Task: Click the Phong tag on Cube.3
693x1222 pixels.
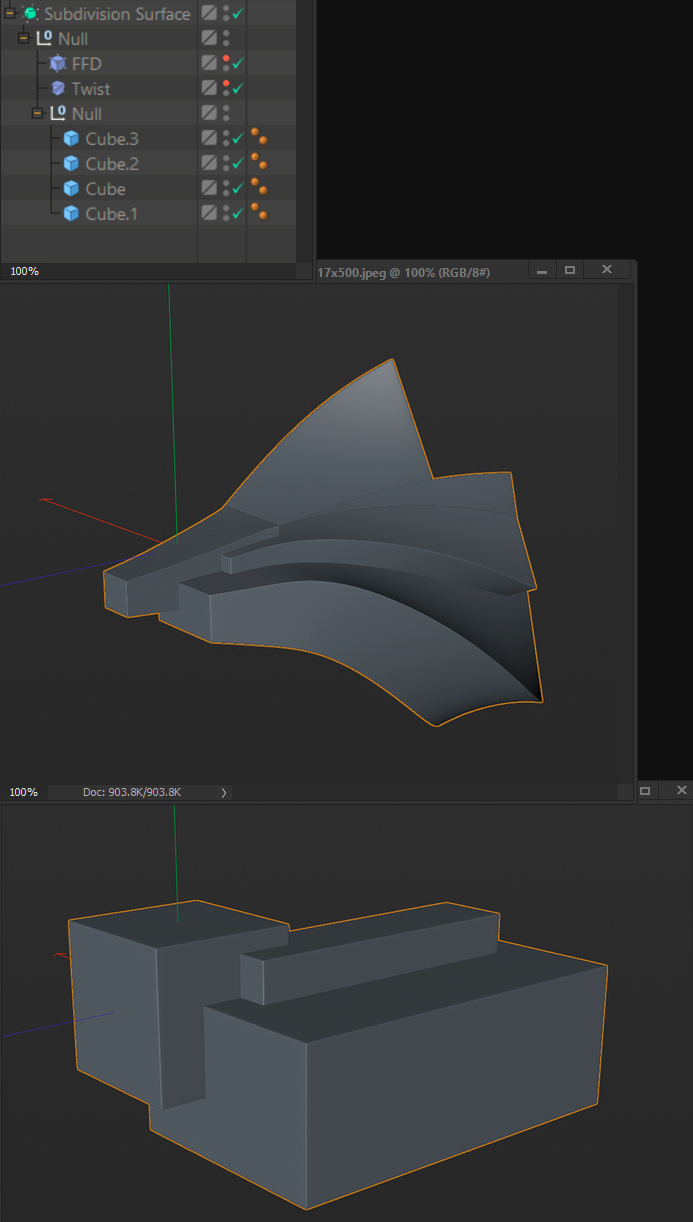Action: click(x=259, y=136)
